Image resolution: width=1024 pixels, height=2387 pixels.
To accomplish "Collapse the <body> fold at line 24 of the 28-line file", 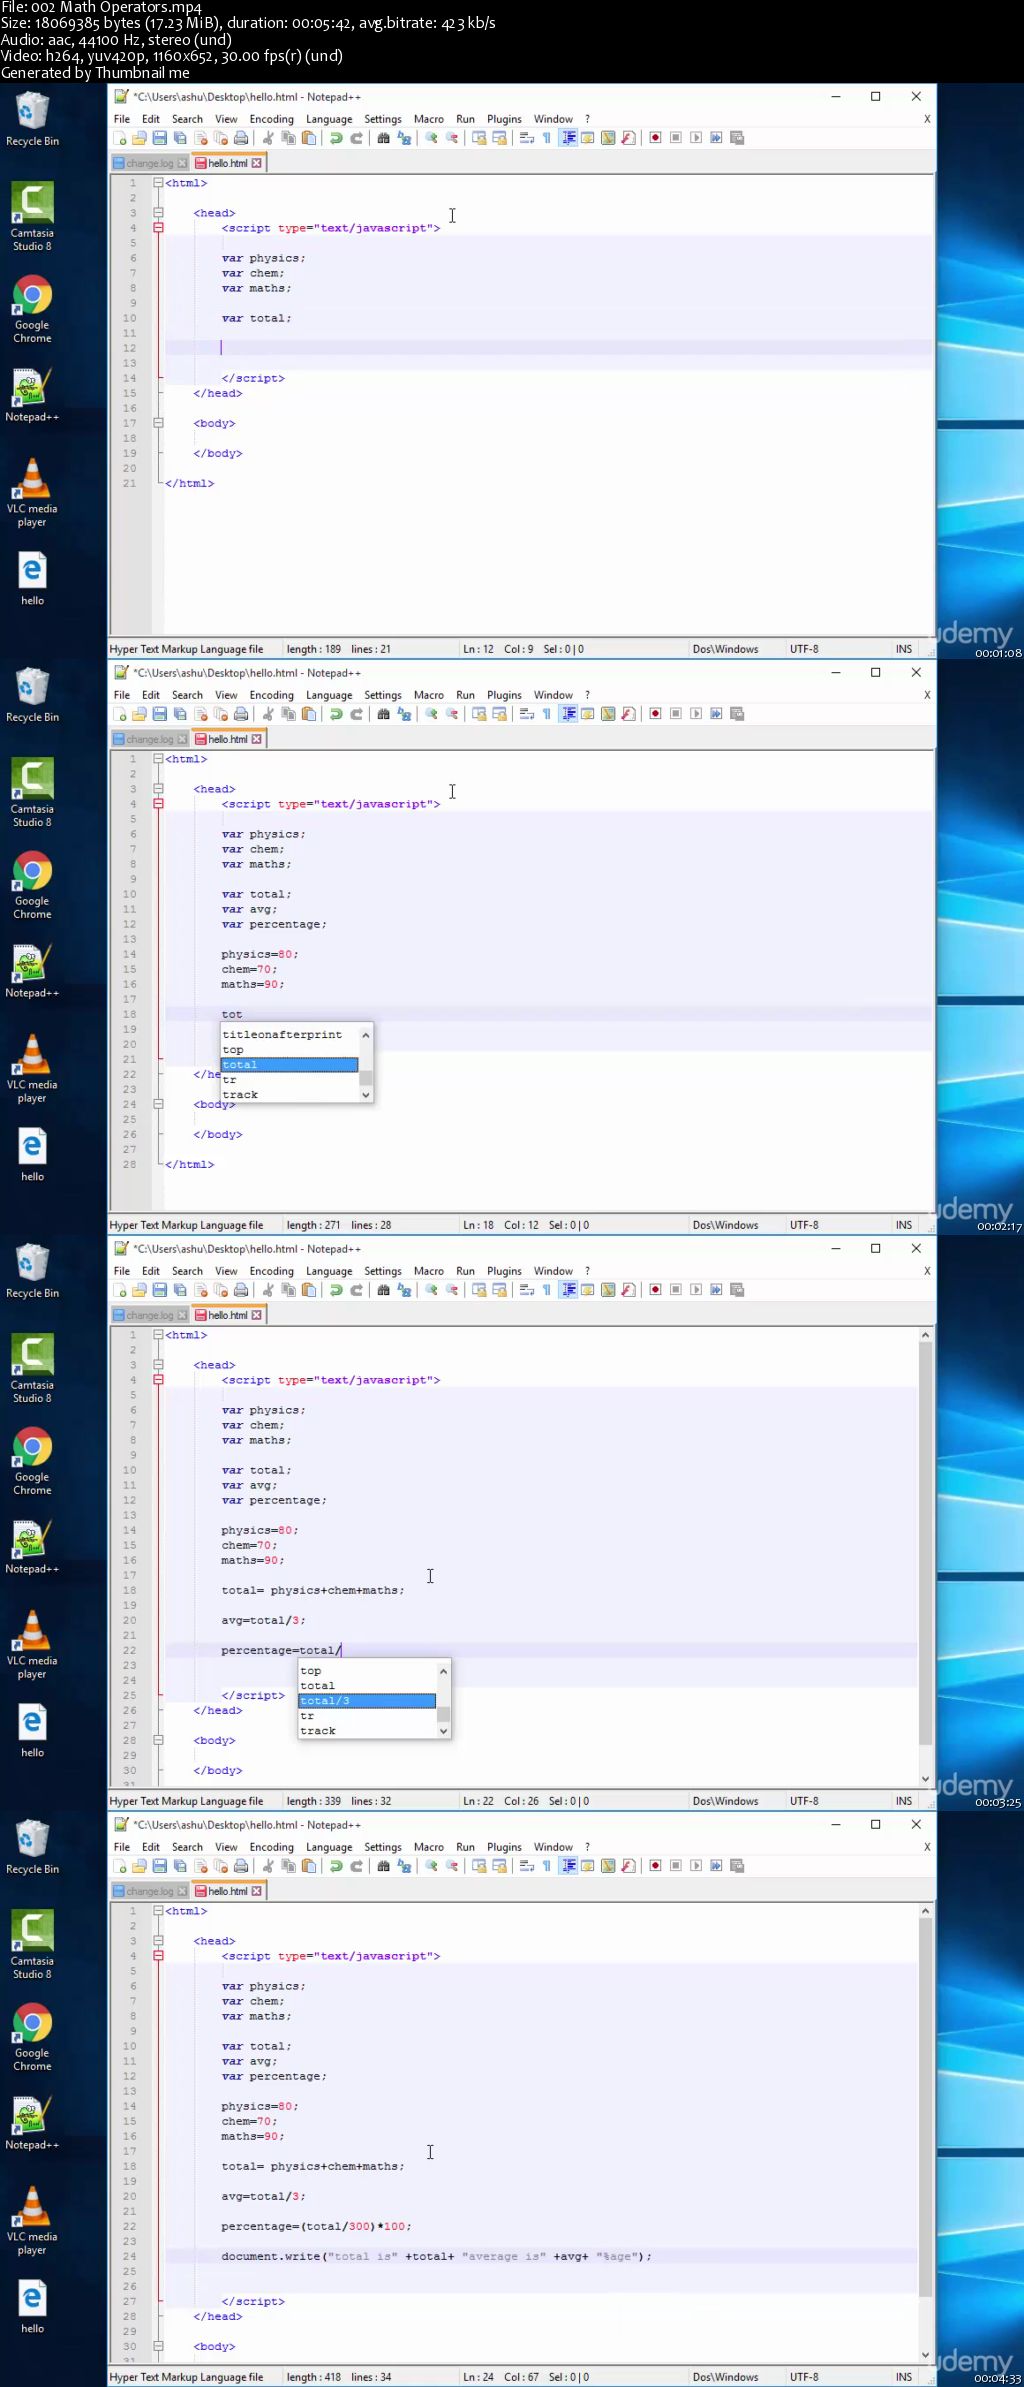I will click(x=158, y=1104).
